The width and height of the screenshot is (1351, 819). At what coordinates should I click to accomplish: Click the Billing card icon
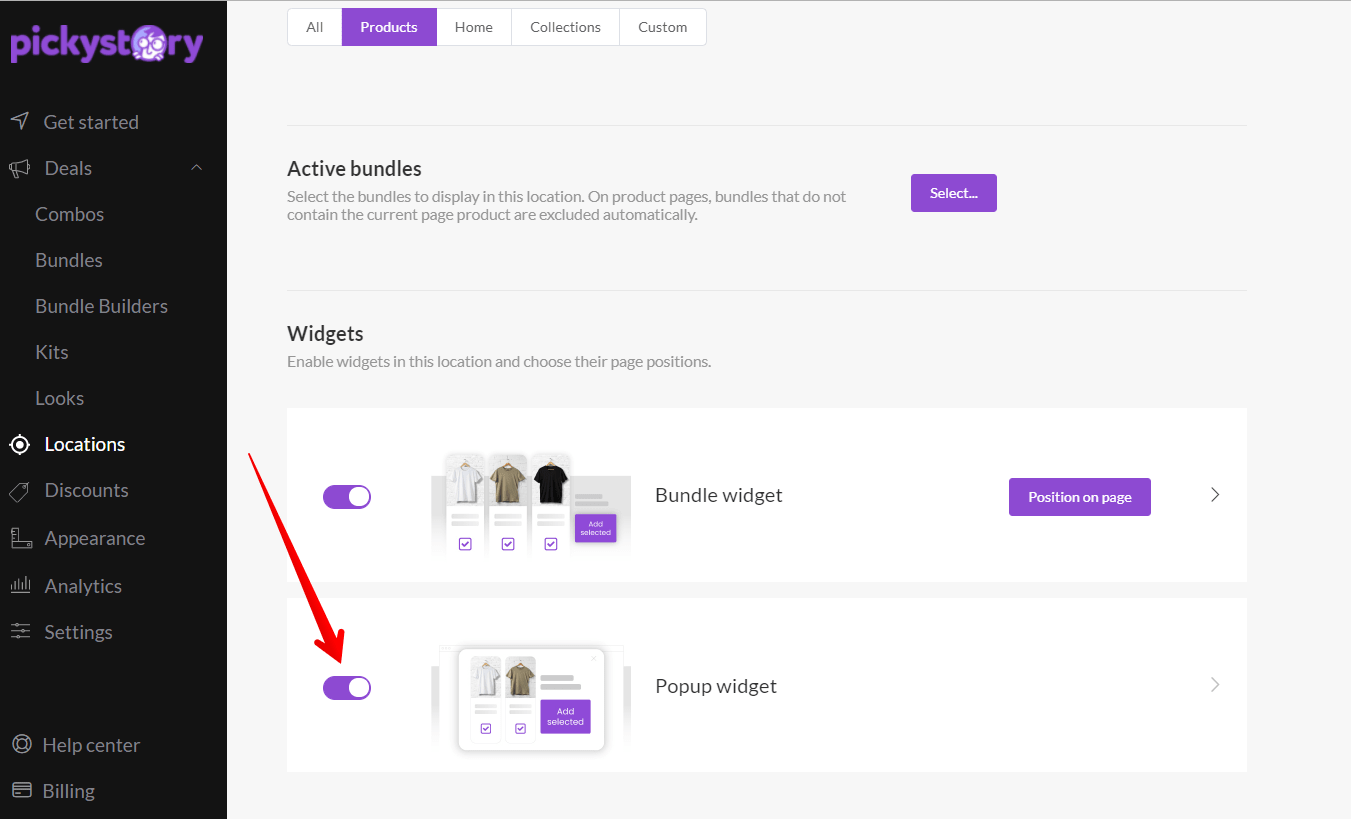pyautogui.click(x=21, y=791)
